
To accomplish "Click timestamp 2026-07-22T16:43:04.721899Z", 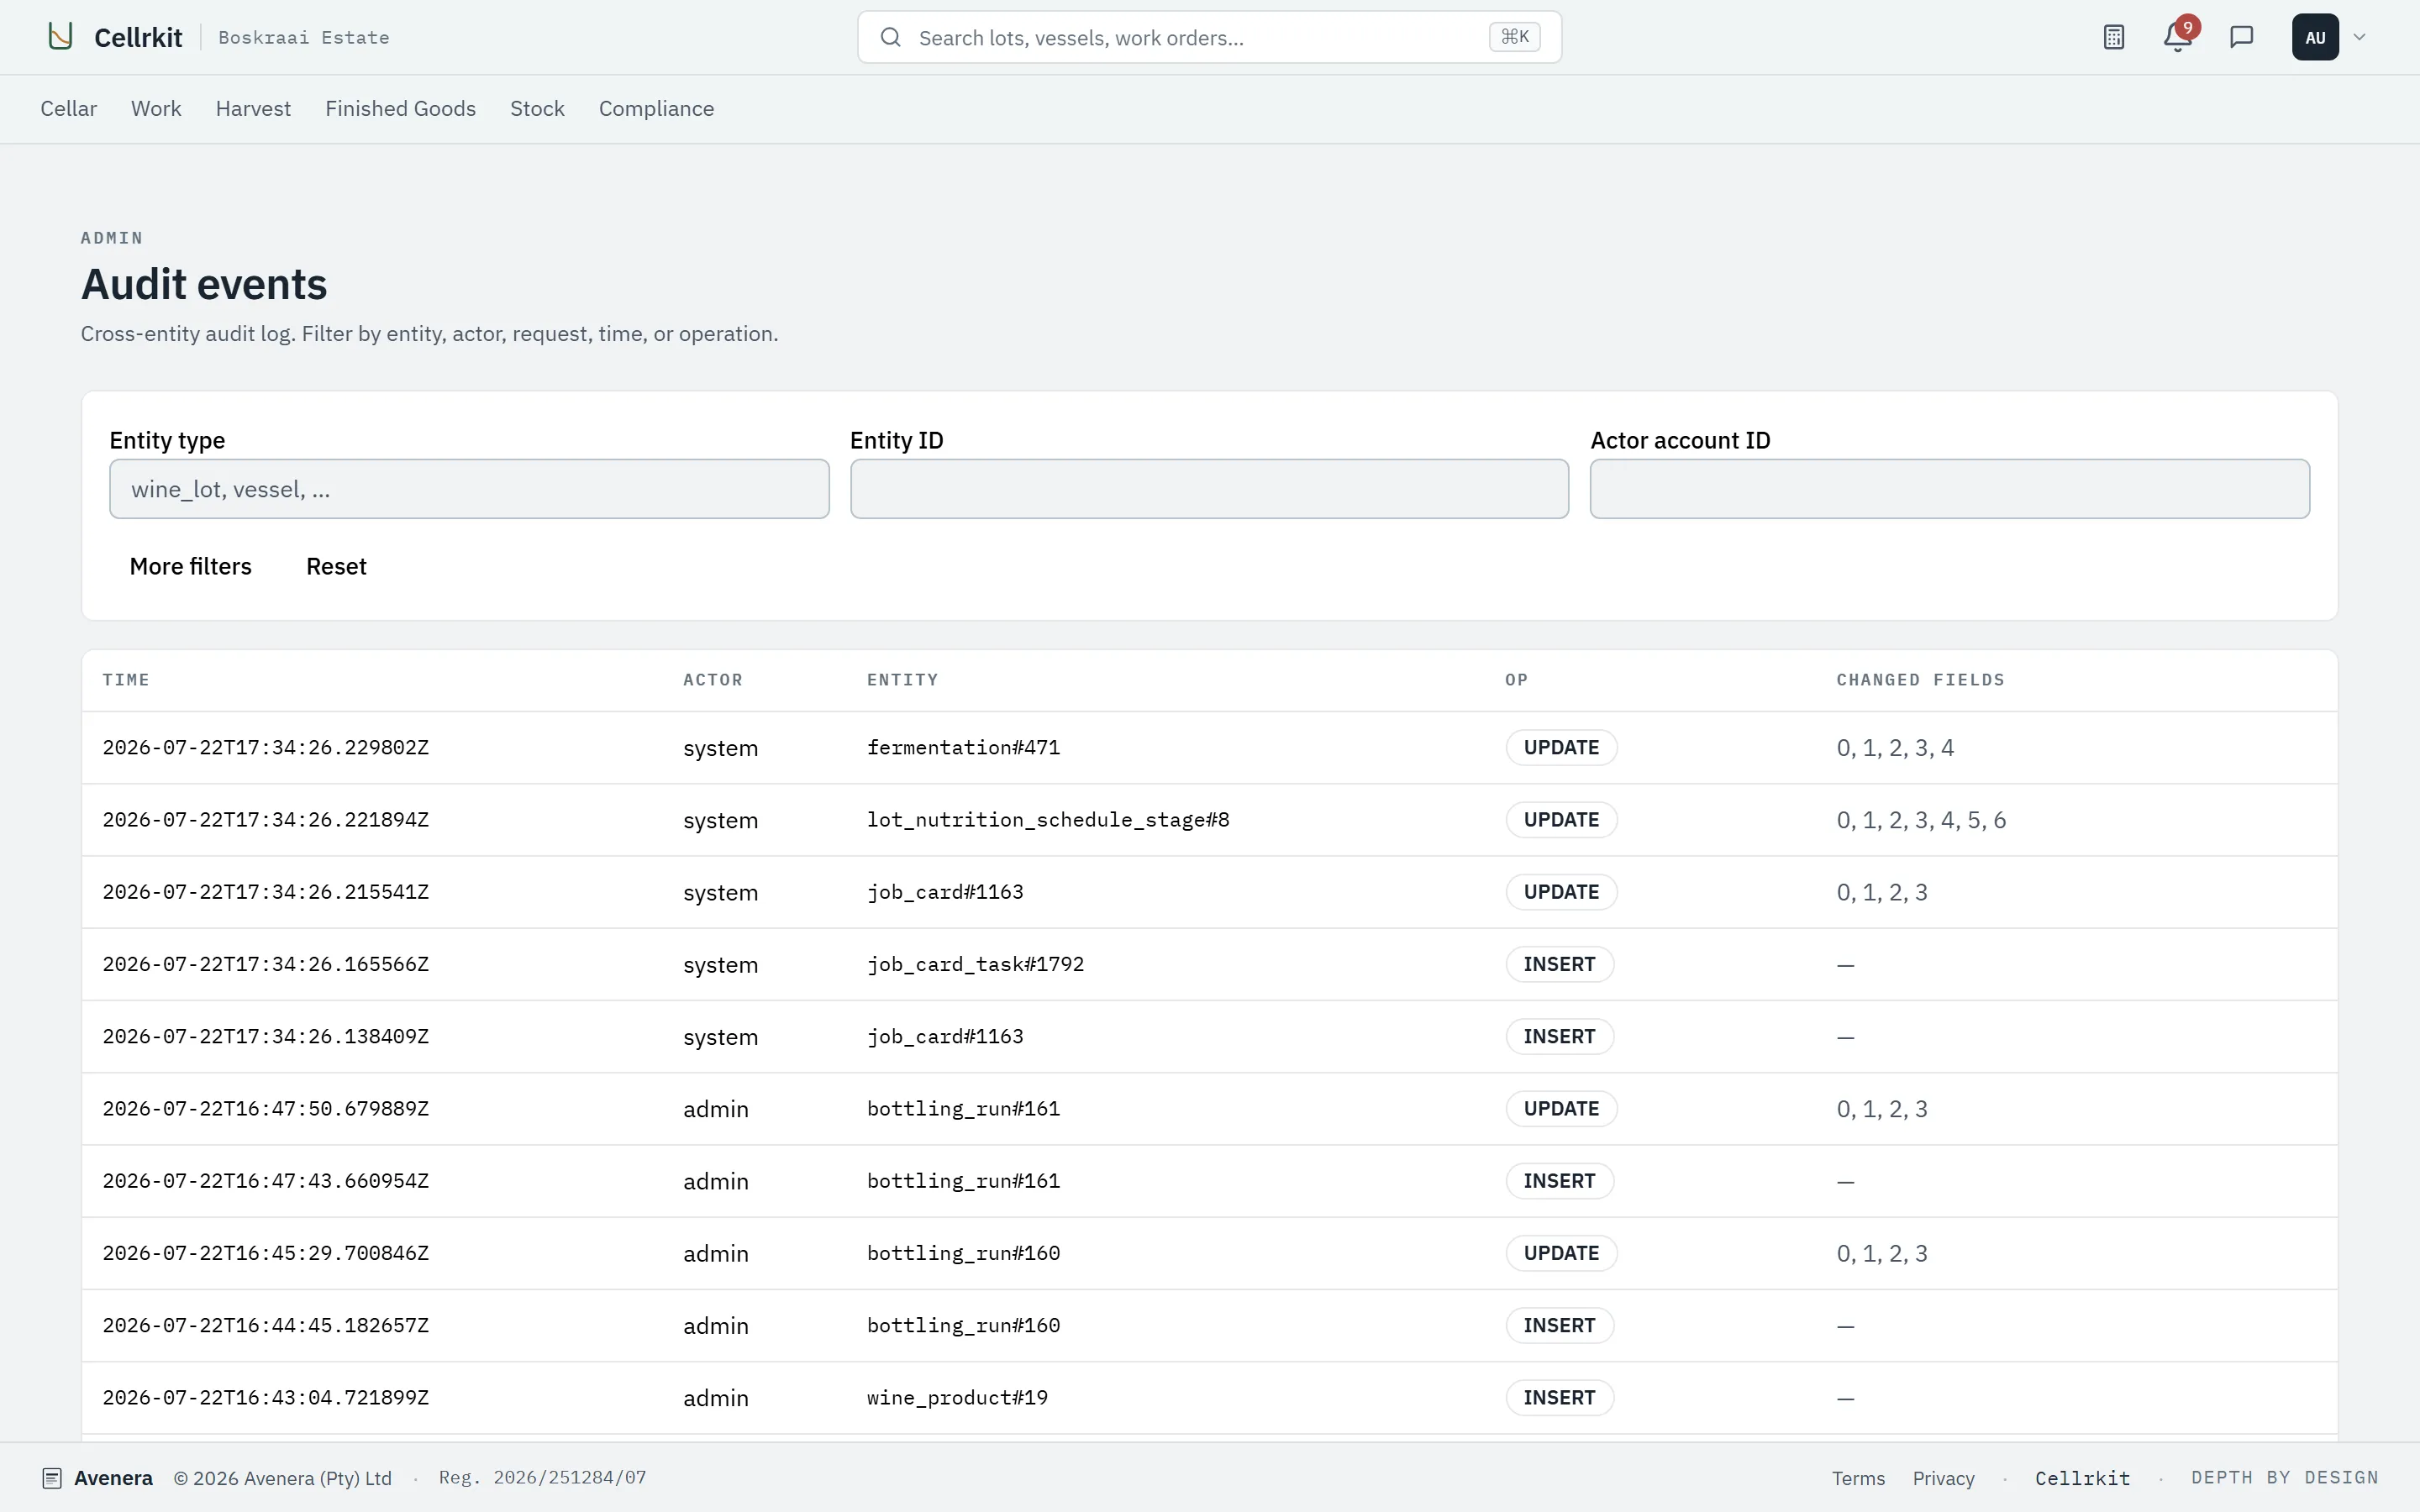I will 265,1397.
